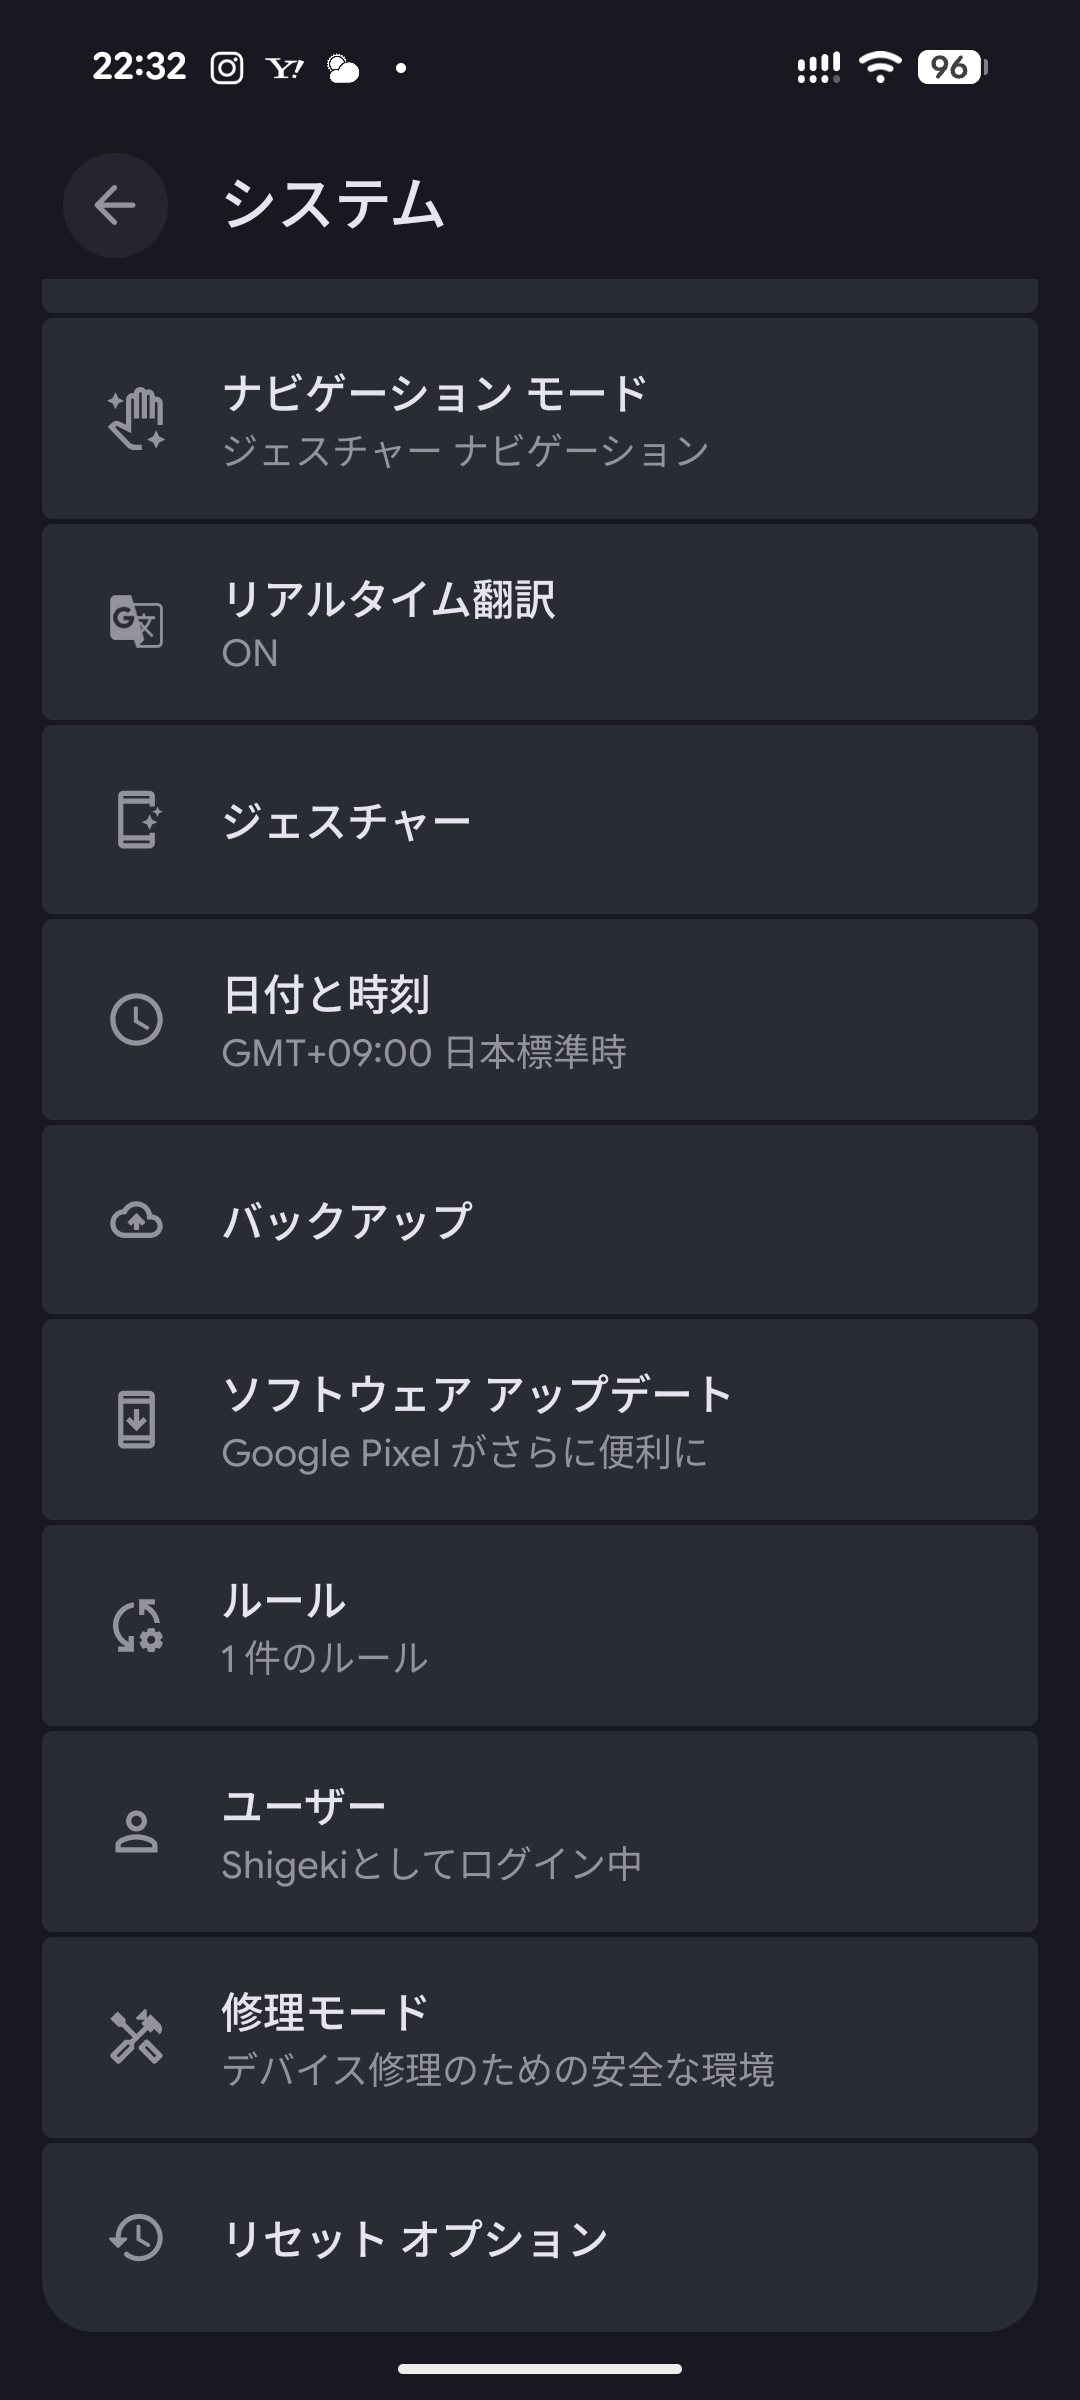The width and height of the screenshot is (1080, 2400).
Task: Open ユーザー settings for Shigeki
Action: pos(540,1833)
